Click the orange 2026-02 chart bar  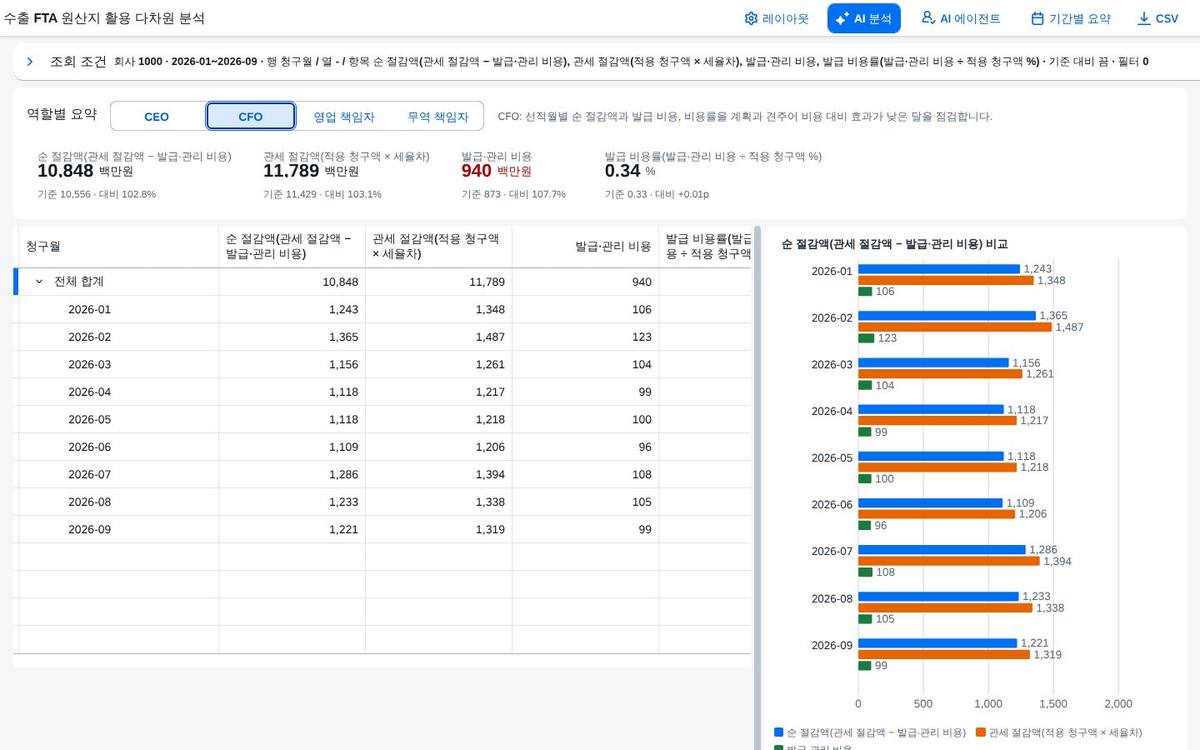tap(955, 327)
